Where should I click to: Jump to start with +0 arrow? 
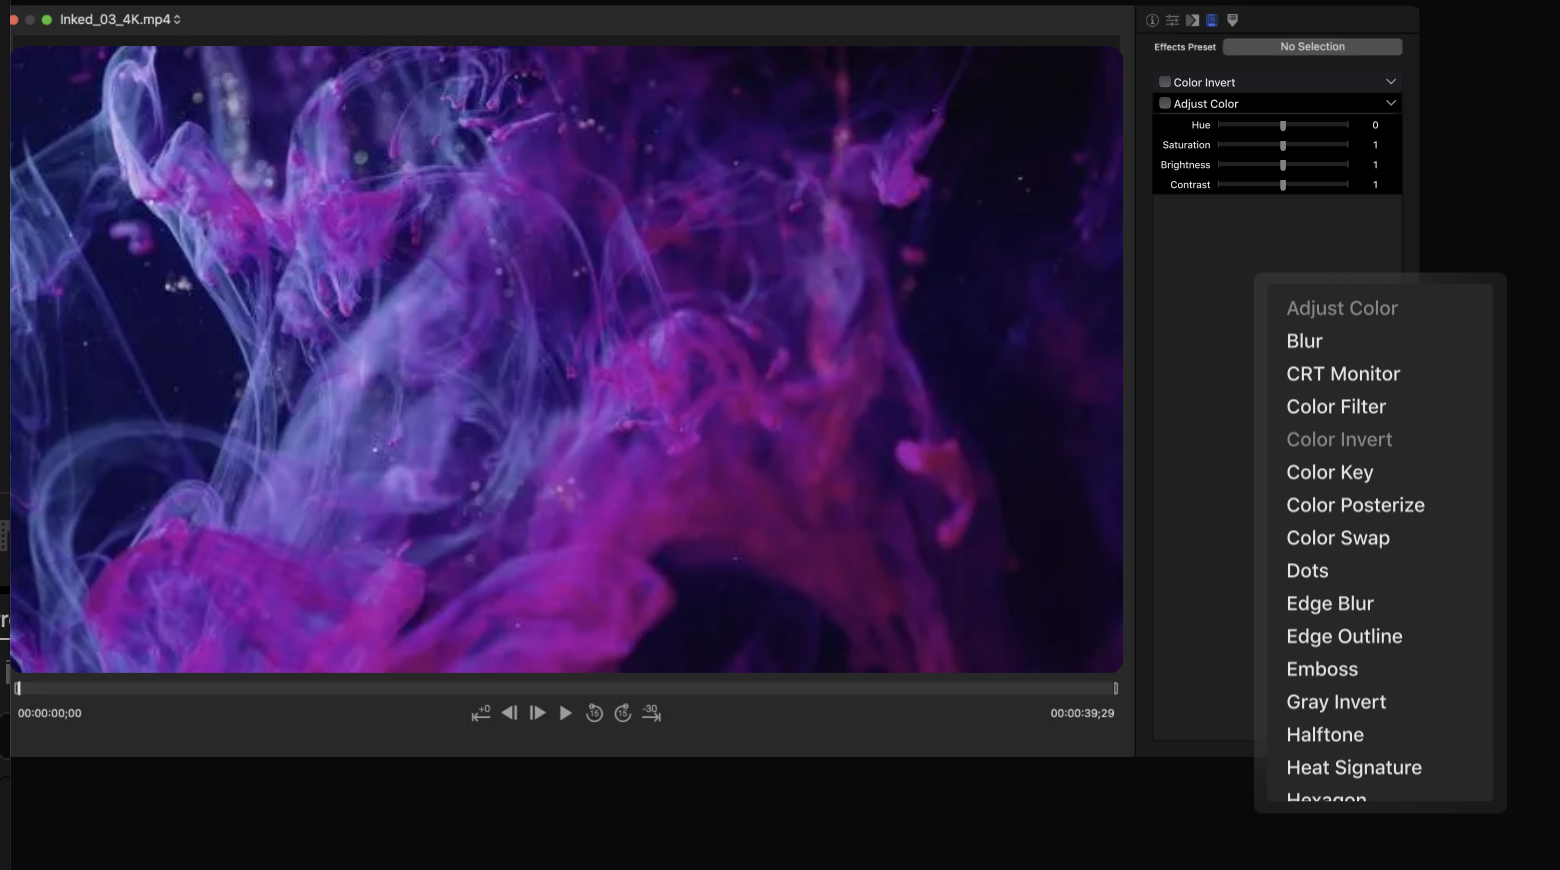coord(481,713)
